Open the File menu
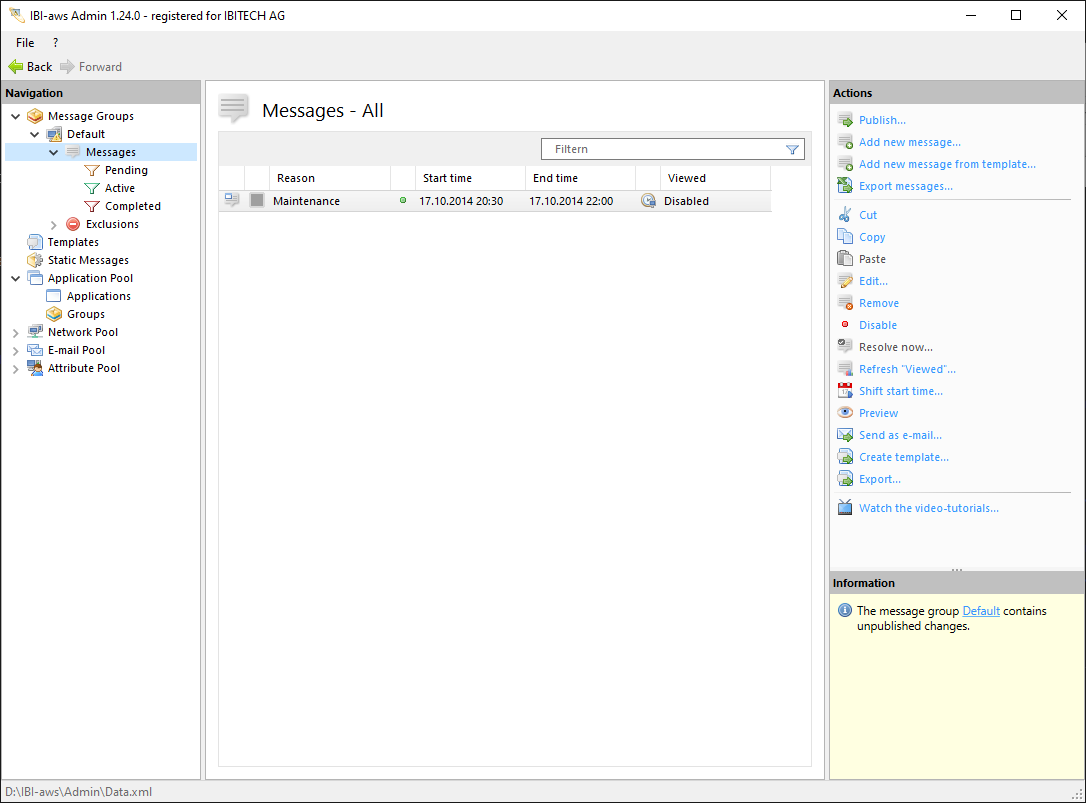This screenshot has width=1086, height=803. 25,43
